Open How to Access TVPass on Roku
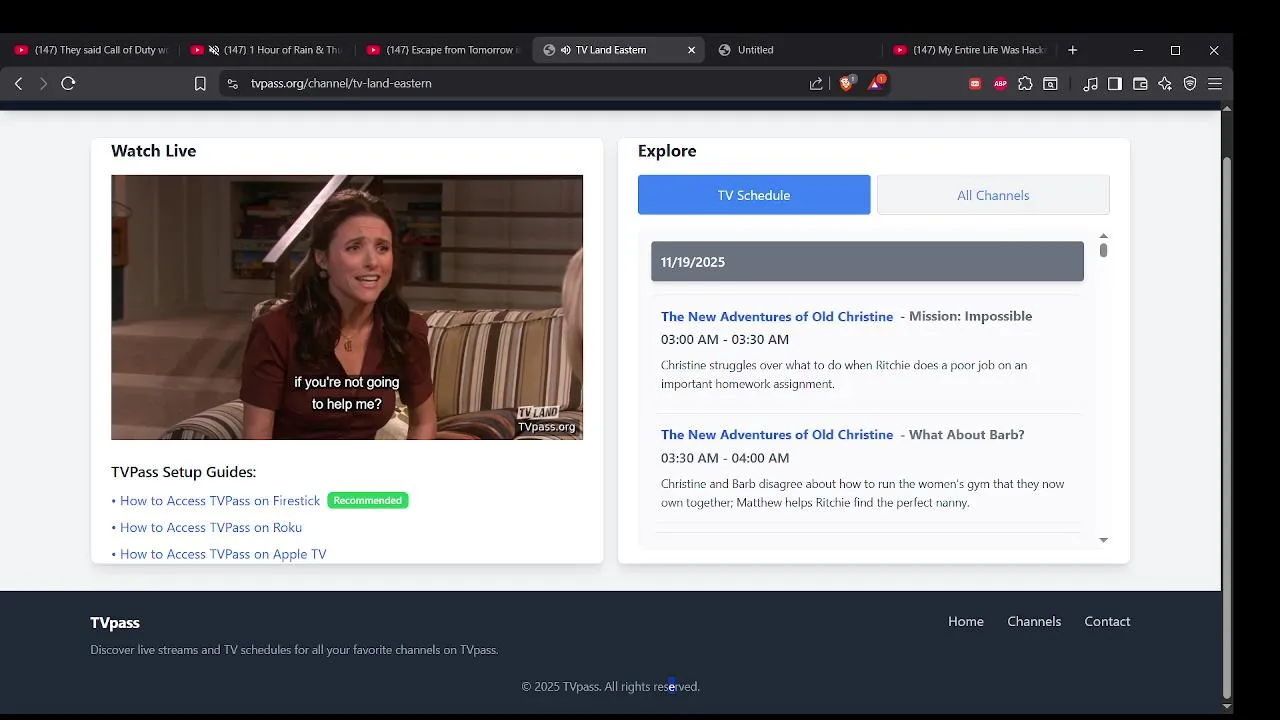Viewport: 1280px width, 720px height. click(211, 528)
